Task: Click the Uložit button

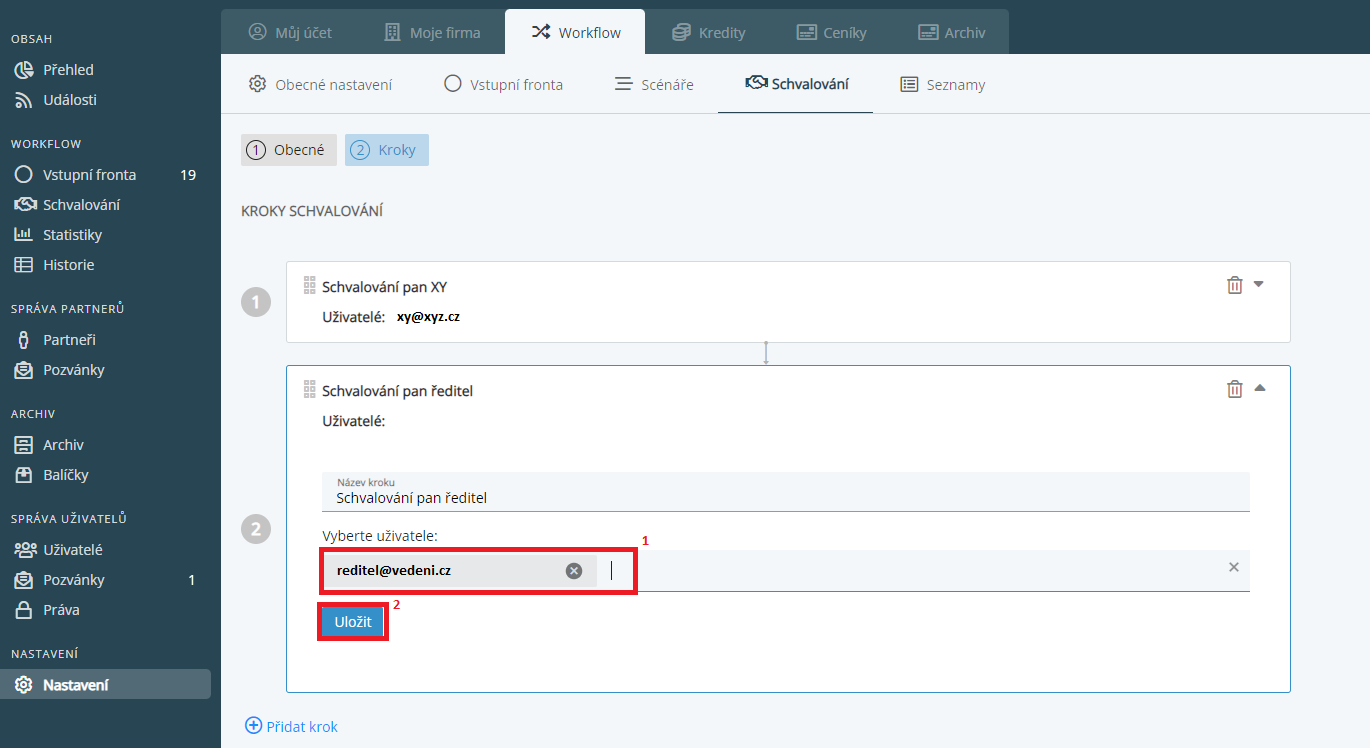Action: coord(353,622)
